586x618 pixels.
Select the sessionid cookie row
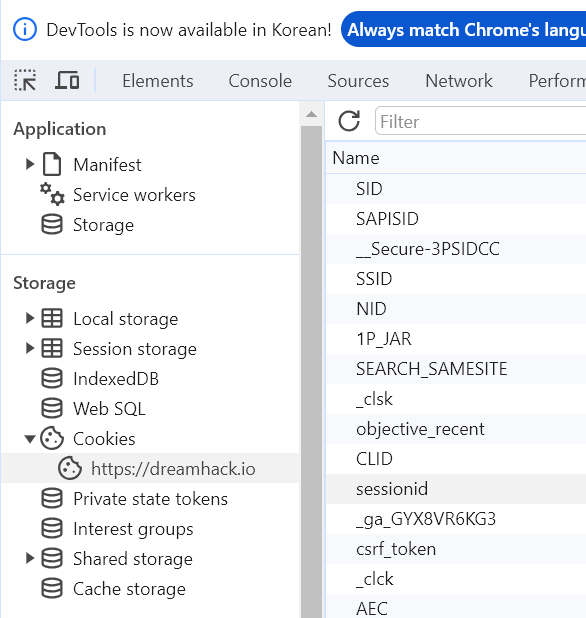click(456, 489)
